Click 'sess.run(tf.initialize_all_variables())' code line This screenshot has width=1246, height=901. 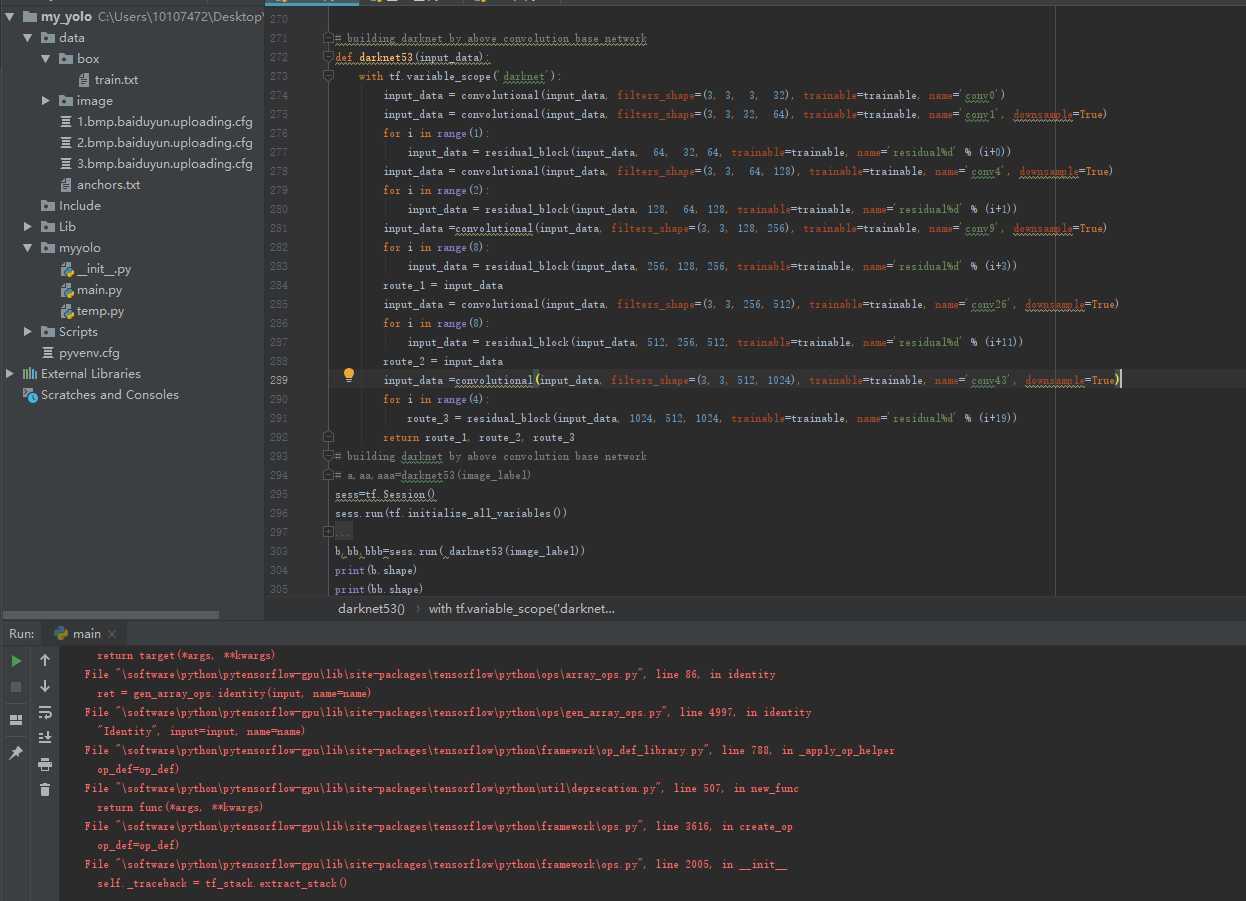coord(451,513)
